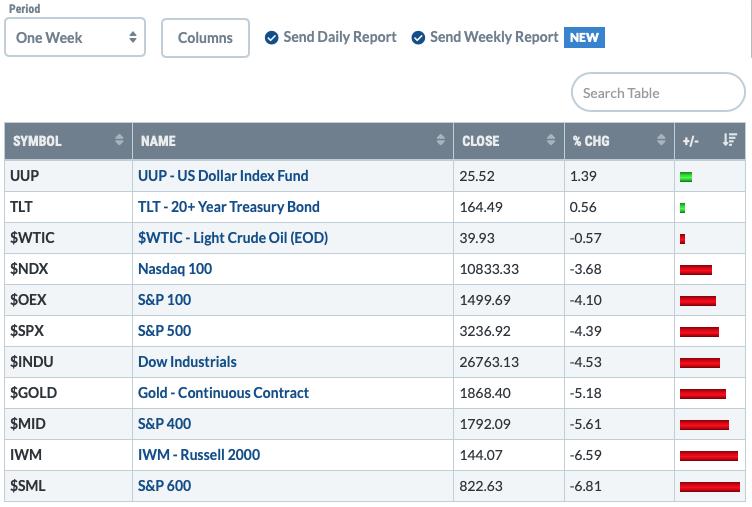
Task: Click the red change bar for $WTIC
Action: pyautogui.click(x=682, y=239)
